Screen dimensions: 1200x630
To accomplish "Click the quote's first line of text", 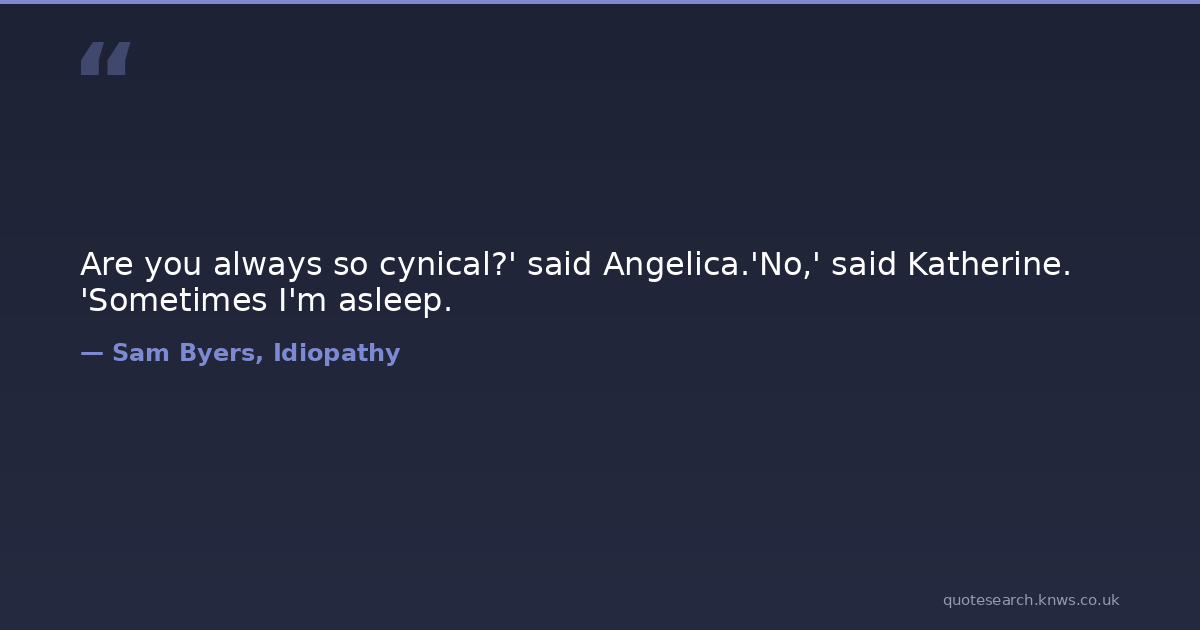I will click(x=575, y=265).
